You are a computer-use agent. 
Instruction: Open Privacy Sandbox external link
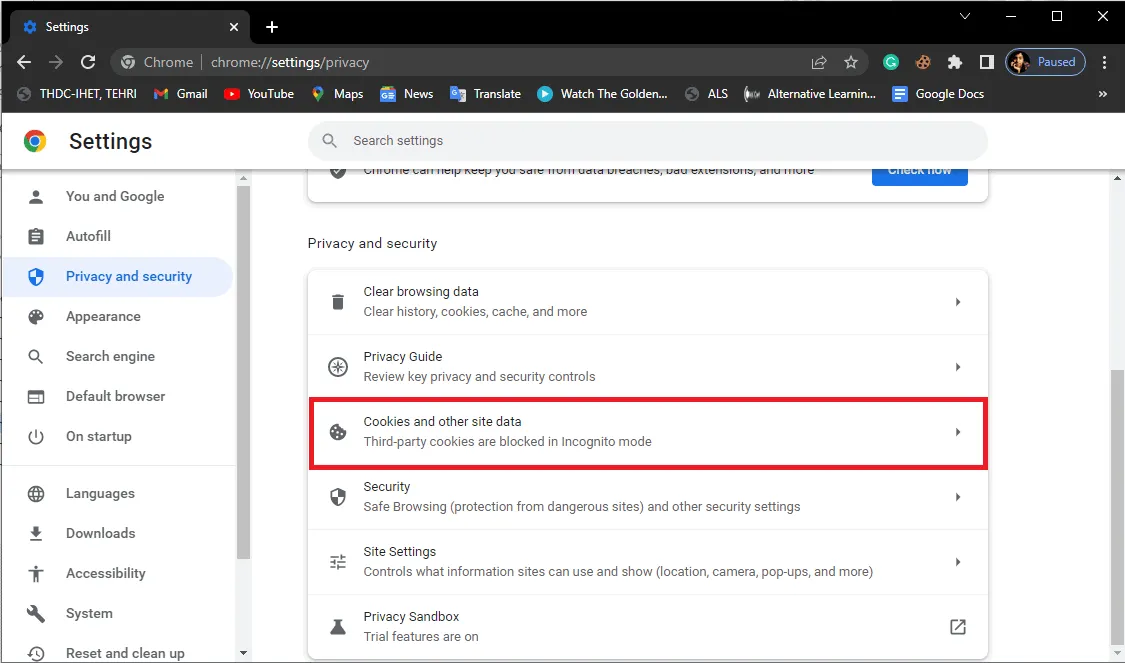pyautogui.click(x=958, y=626)
